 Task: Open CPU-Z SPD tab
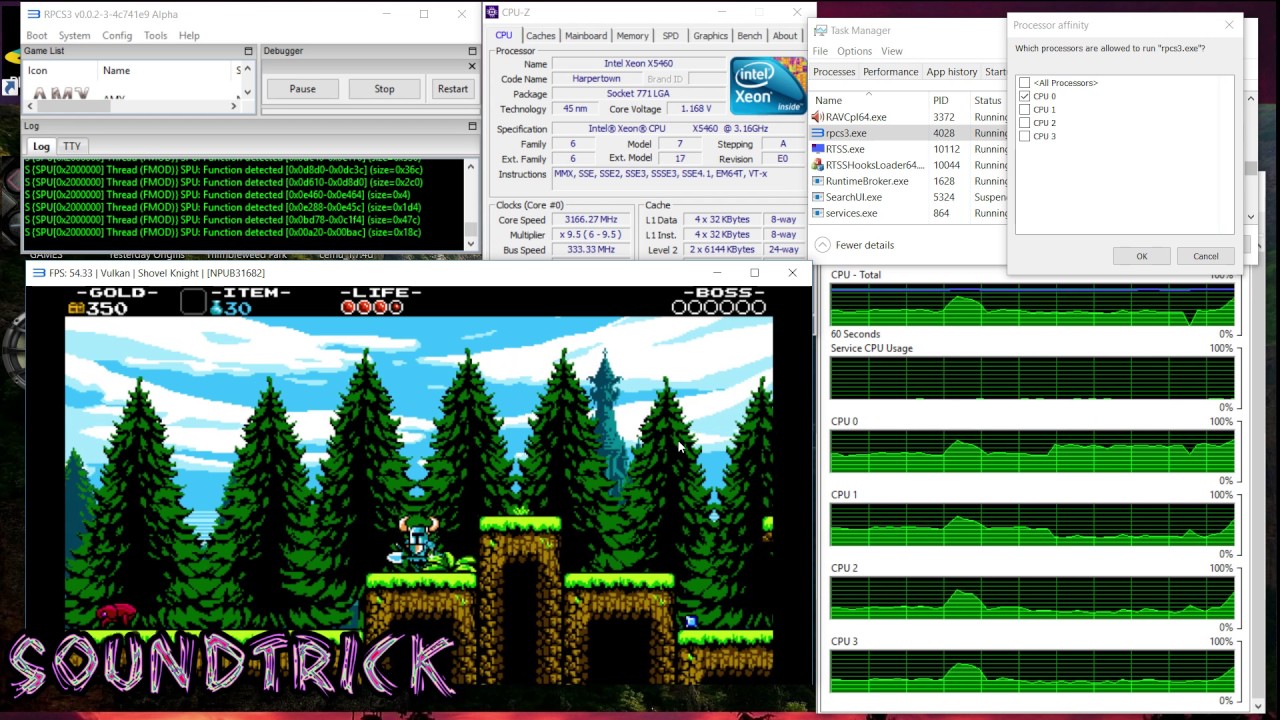[670, 36]
